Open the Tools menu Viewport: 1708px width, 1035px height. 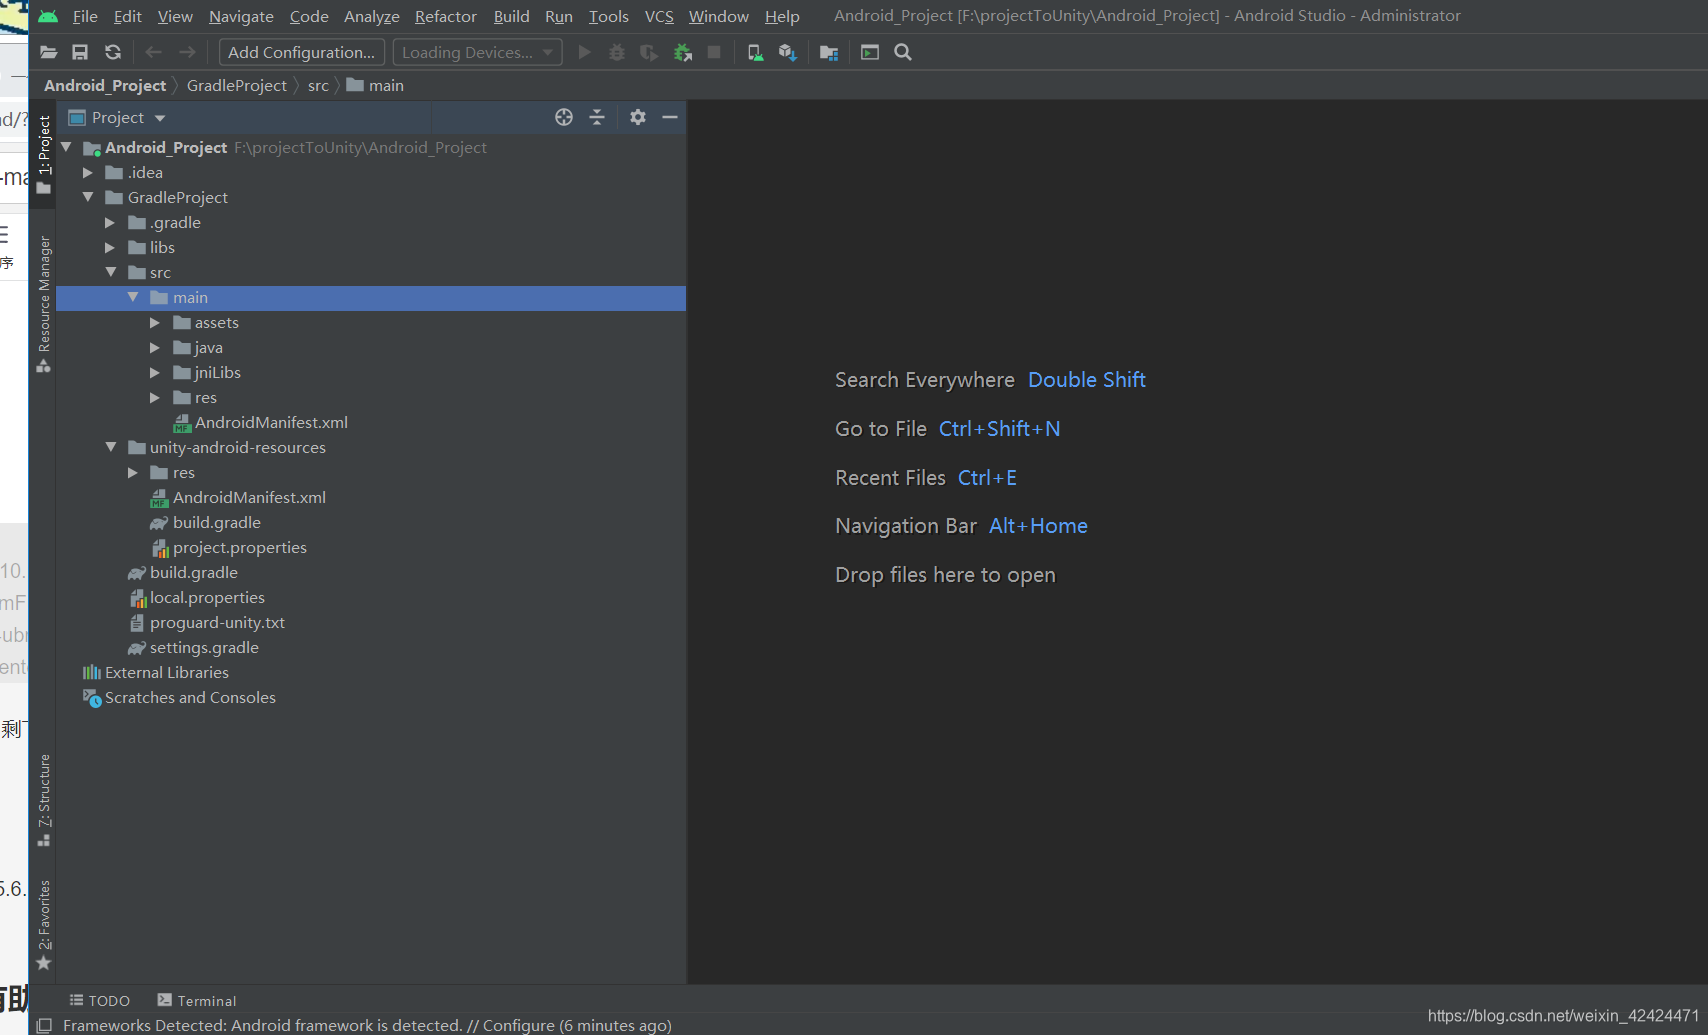(x=608, y=16)
